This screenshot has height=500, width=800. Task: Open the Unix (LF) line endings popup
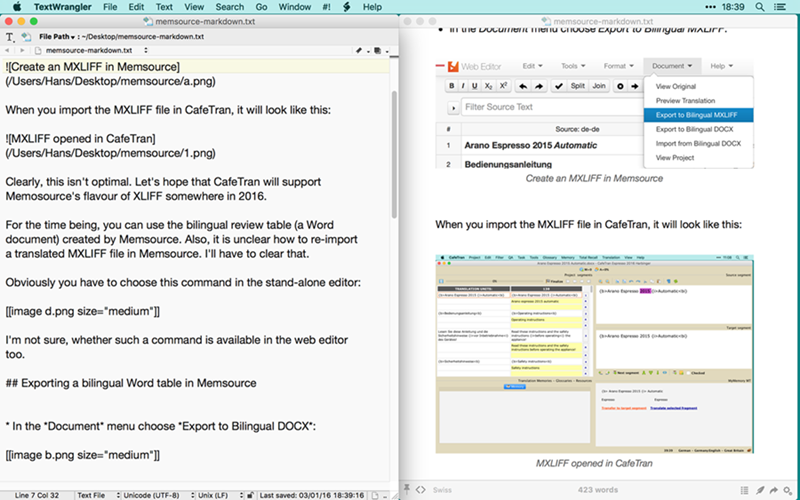pos(218,494)
